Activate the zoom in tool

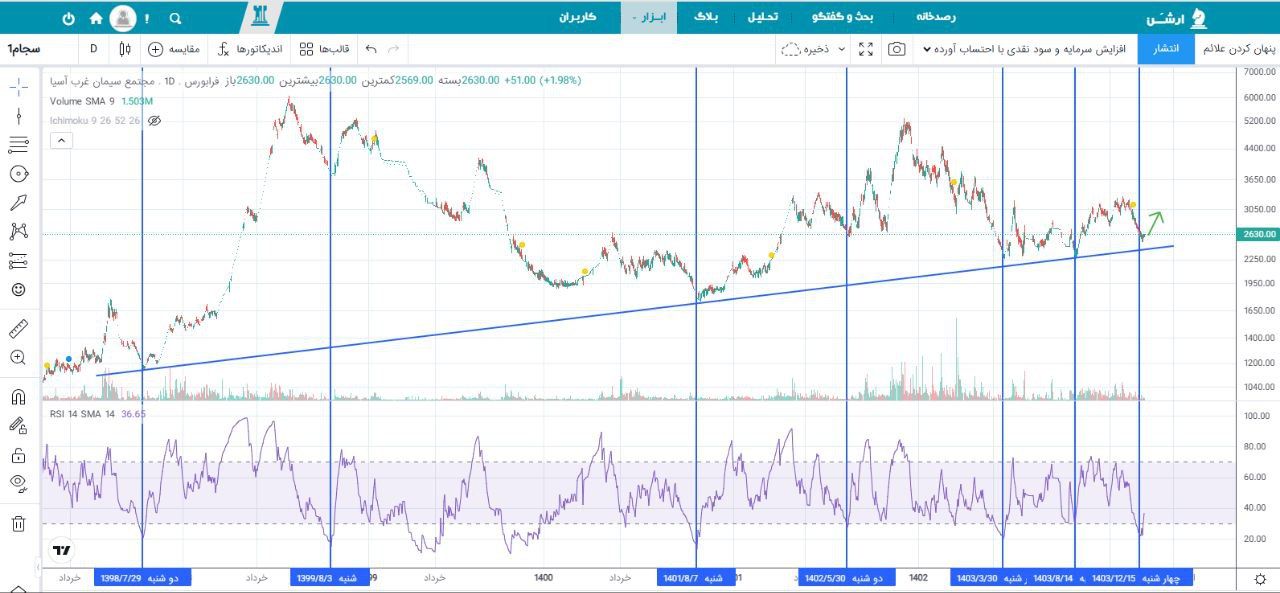click(x=18, y=357)
